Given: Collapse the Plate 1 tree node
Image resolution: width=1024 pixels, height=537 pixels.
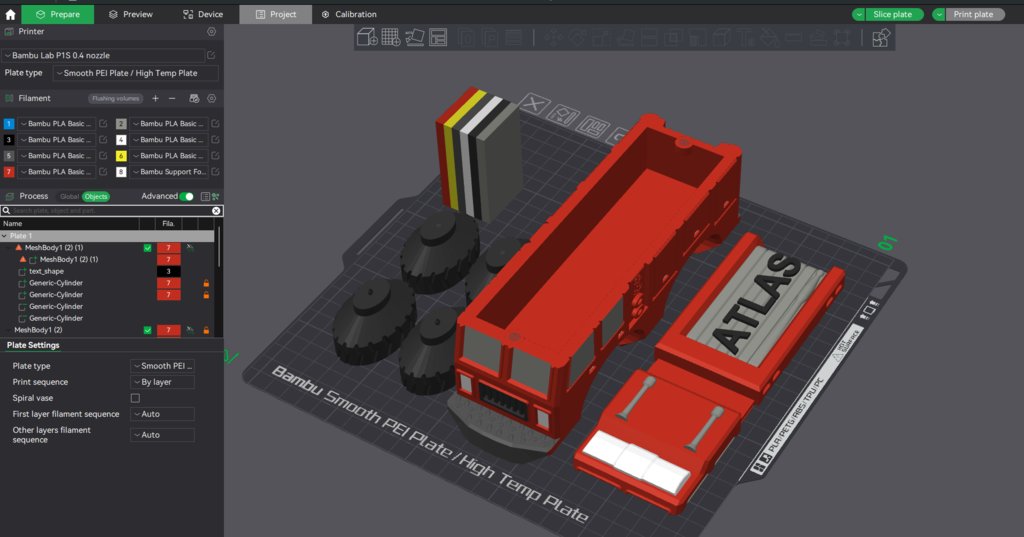Looking at the screenshot, I should coord(5,236).
